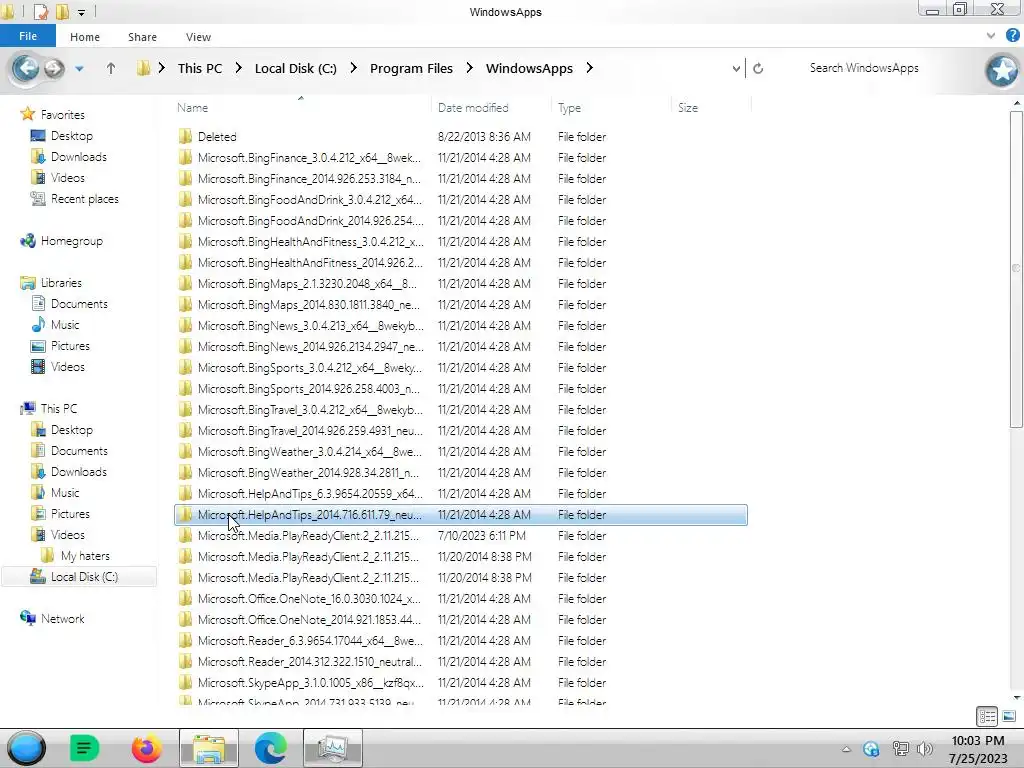Select the Microsoft.Reader_6.3.9654.17044 folder
The width and height of the screenshot is (1024, 768).
point(460,641)
